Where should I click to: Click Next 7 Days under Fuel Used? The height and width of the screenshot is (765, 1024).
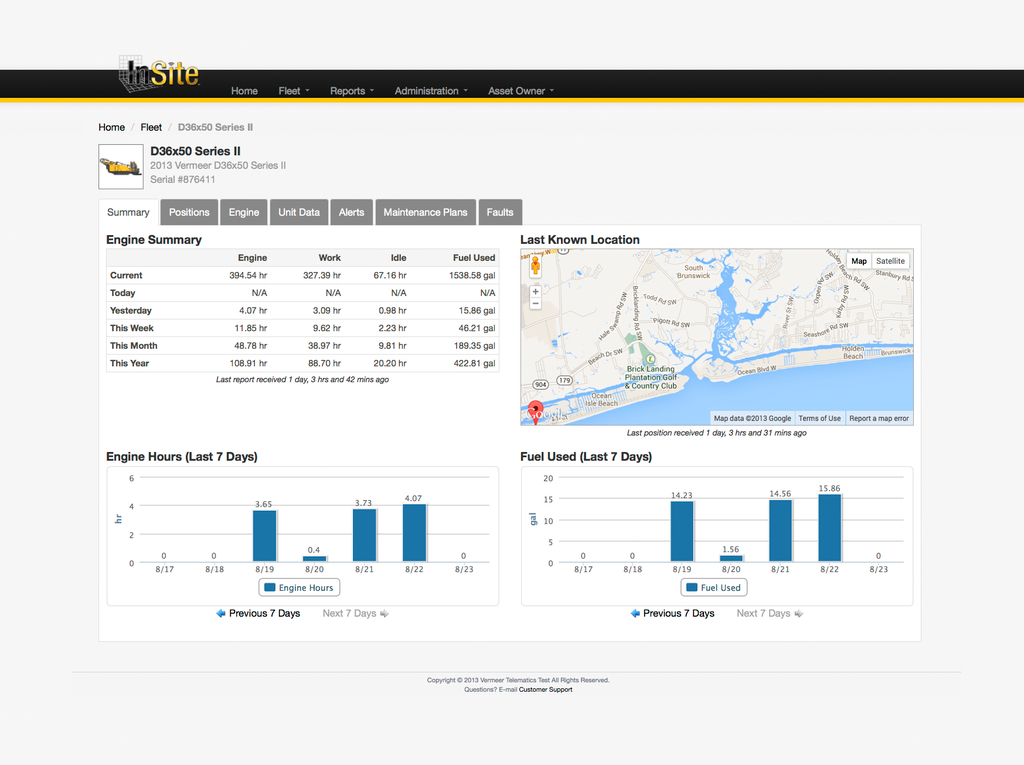coord(763,613)
